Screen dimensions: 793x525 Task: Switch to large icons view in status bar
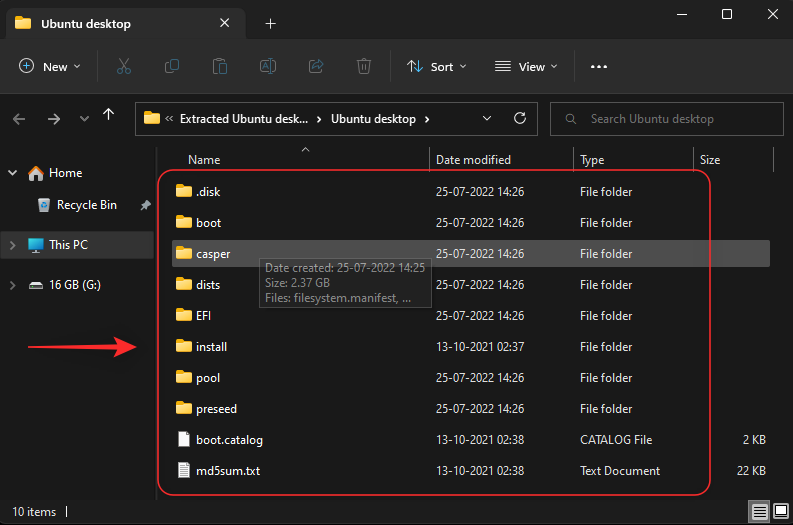(x=781, y=511)
